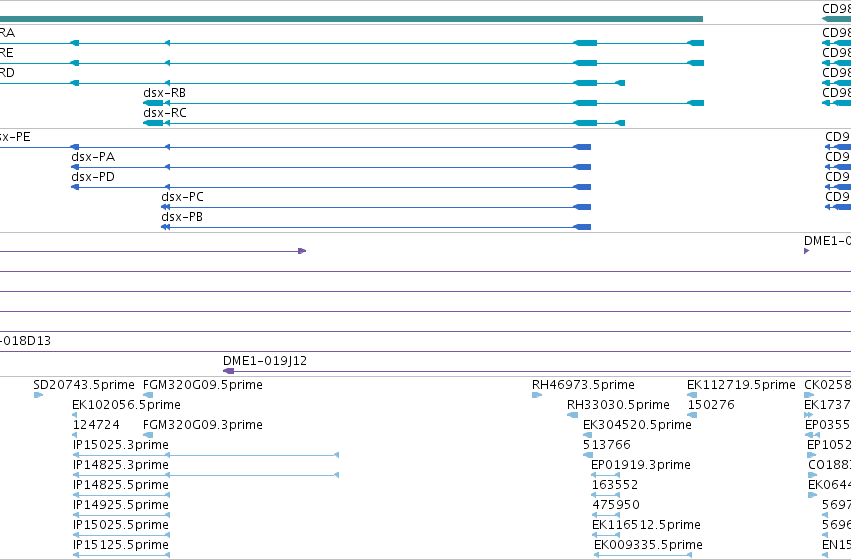Open the EK116512.5prime EST label

click(x=646, y=525)
